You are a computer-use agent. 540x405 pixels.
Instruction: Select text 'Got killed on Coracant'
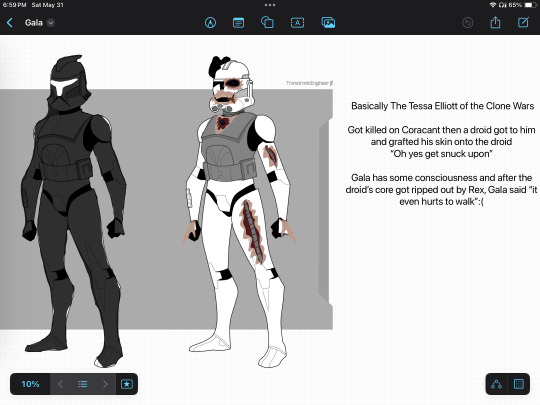pyautogui.click(x=393, y=130)
